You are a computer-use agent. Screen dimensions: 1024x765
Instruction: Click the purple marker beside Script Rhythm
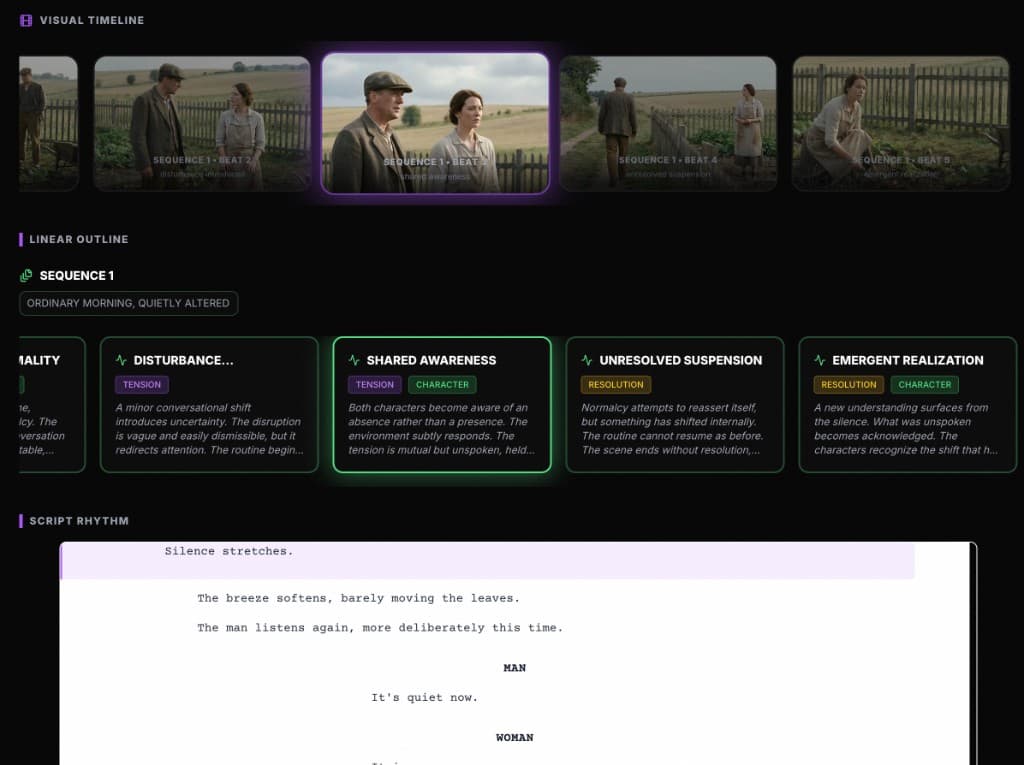(x=22, y=521)
